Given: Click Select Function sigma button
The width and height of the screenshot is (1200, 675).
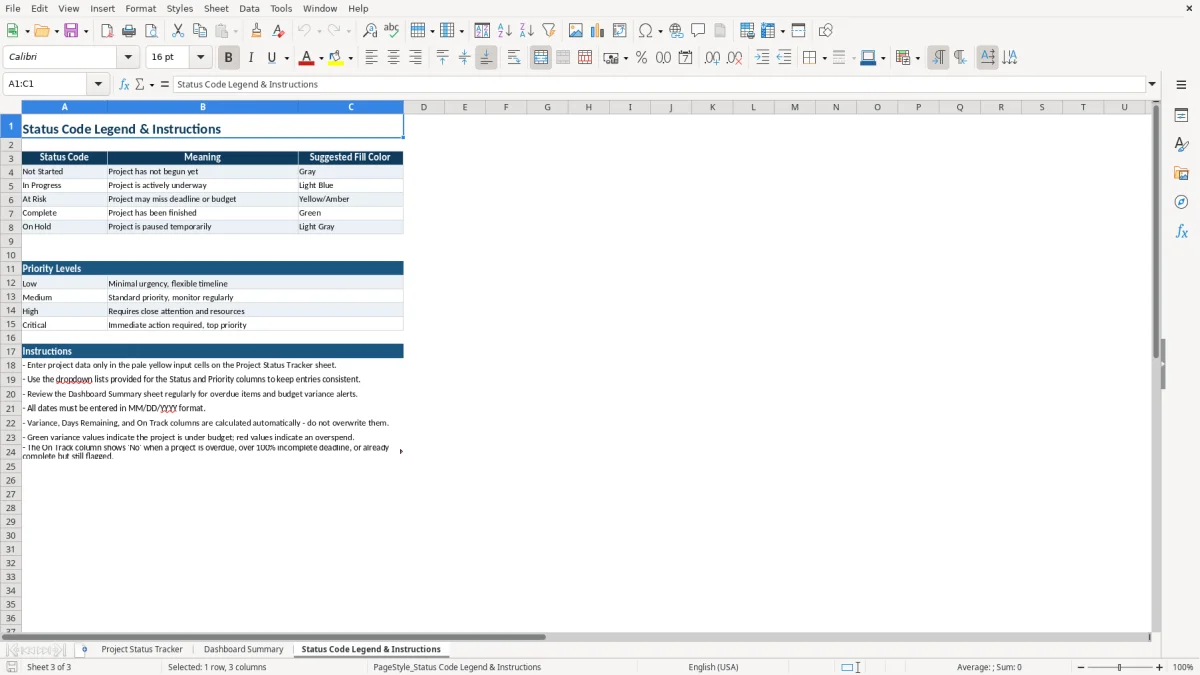Looking at the screenshot, I should [x=140, y=84].
